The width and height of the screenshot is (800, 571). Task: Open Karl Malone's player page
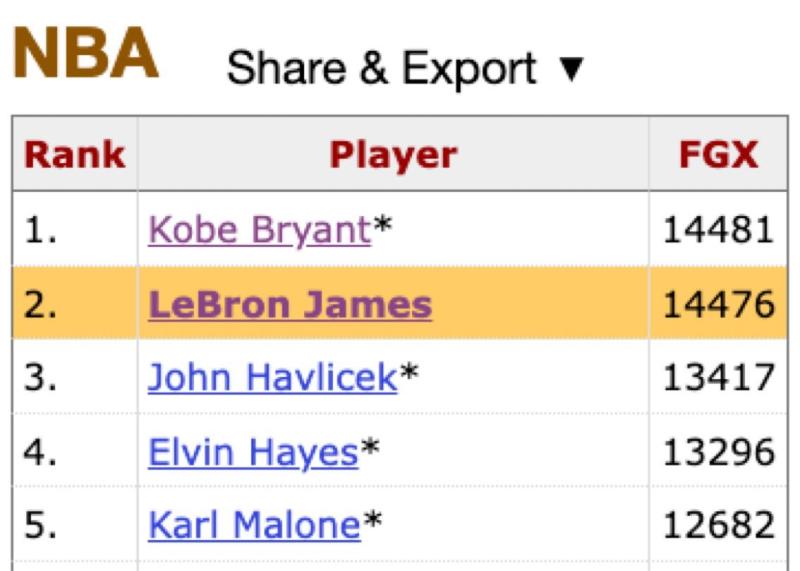point(254,526)
